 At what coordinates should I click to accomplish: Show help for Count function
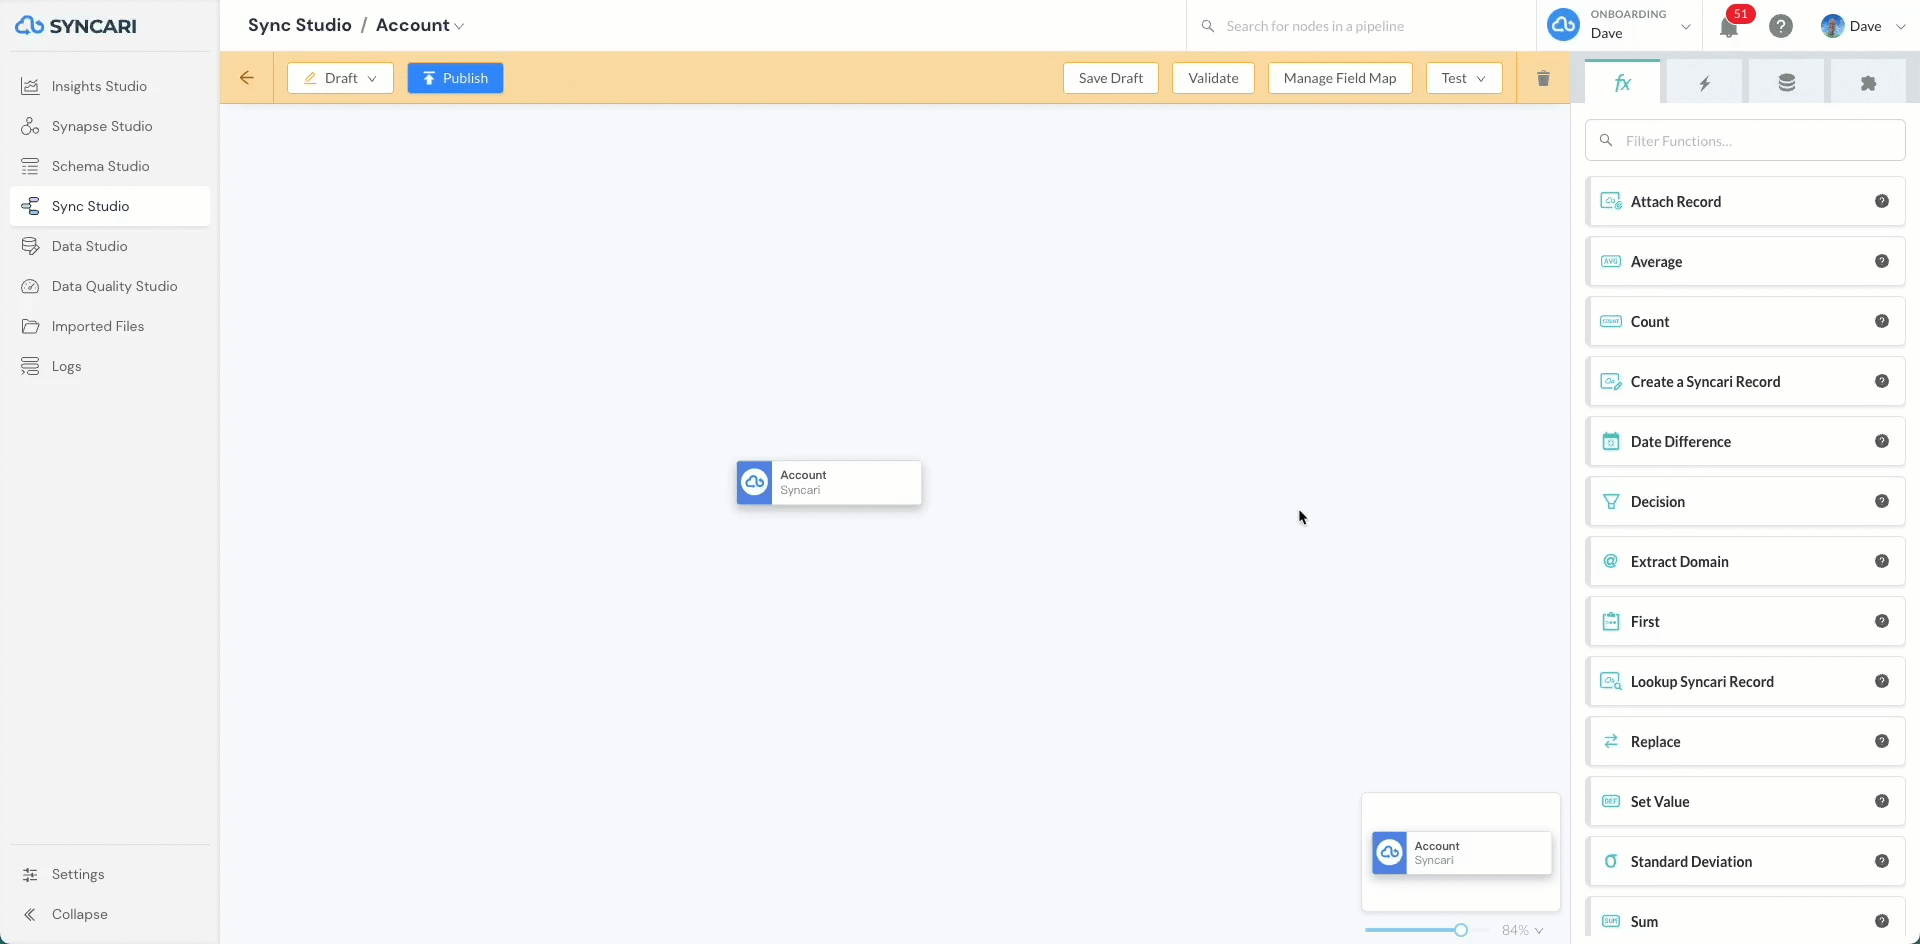[1882, 321]
